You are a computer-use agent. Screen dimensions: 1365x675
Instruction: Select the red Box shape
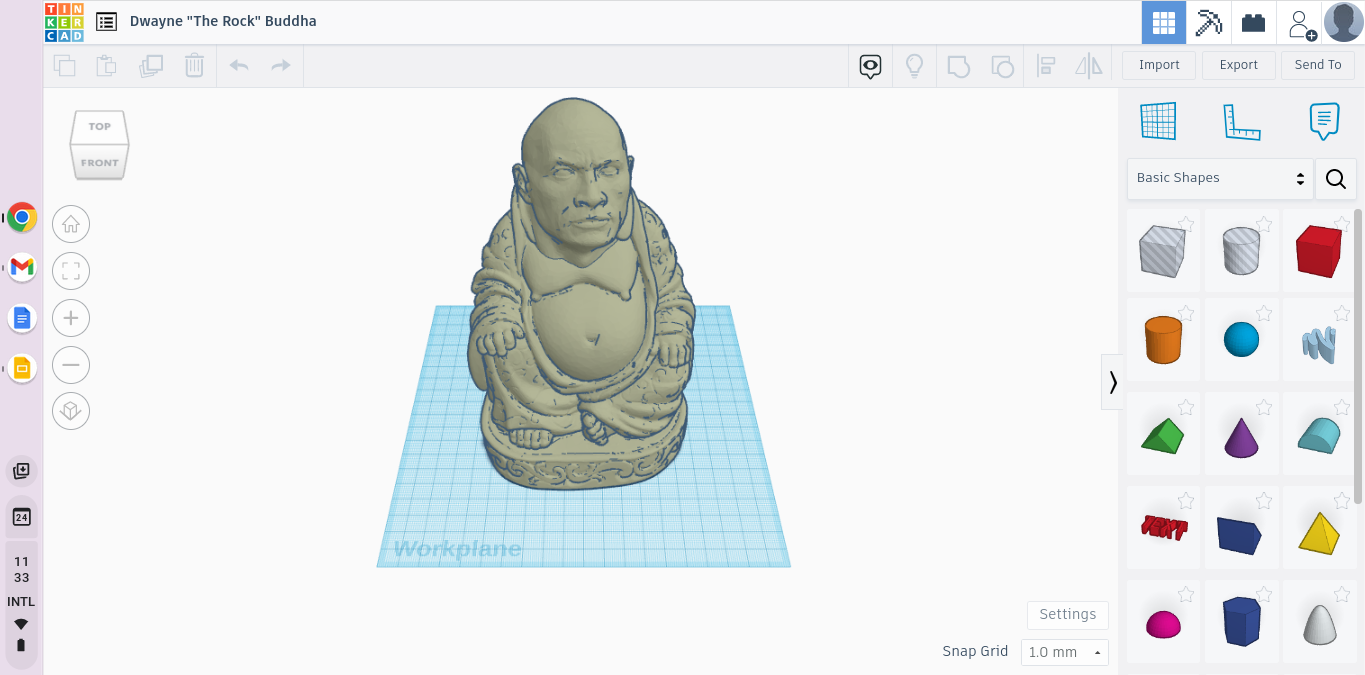point(1318,250)
